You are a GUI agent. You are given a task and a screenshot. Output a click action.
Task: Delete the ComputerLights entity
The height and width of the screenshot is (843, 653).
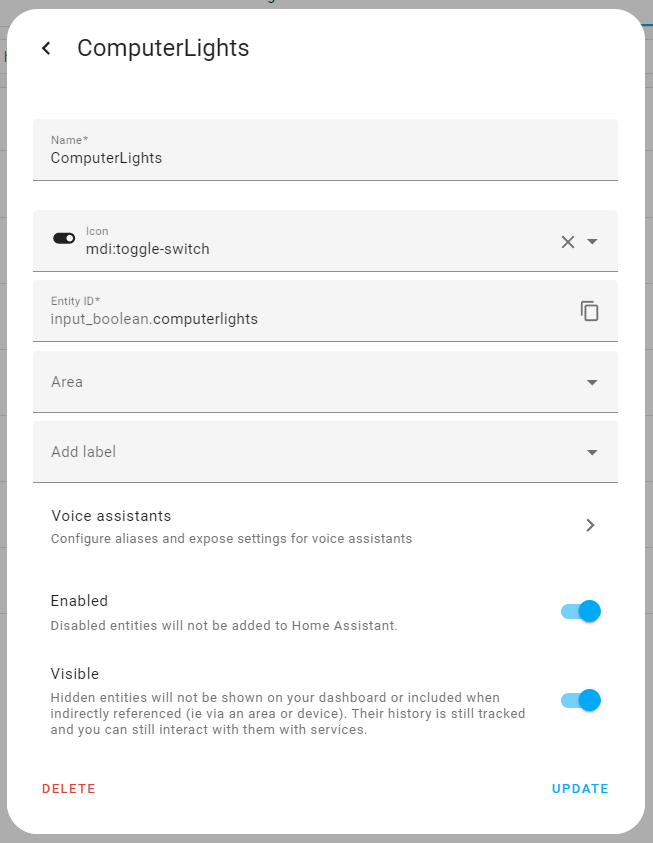[68, 788]
